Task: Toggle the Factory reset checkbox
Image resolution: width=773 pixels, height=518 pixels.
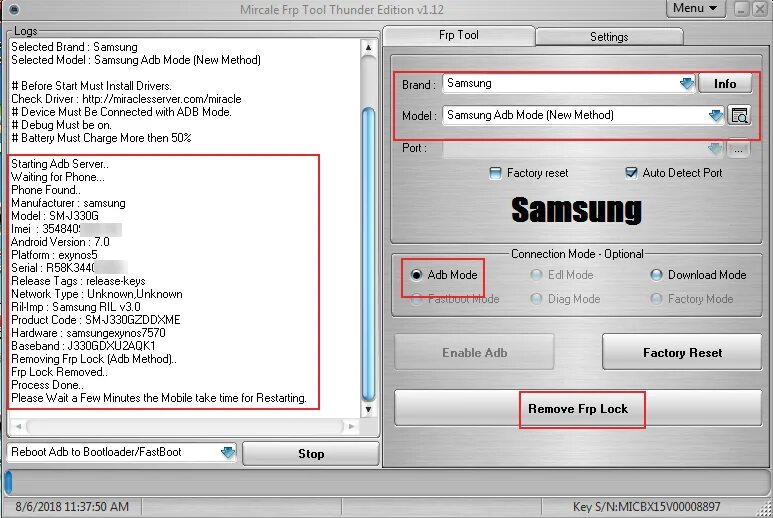Action: coord(495,173)
